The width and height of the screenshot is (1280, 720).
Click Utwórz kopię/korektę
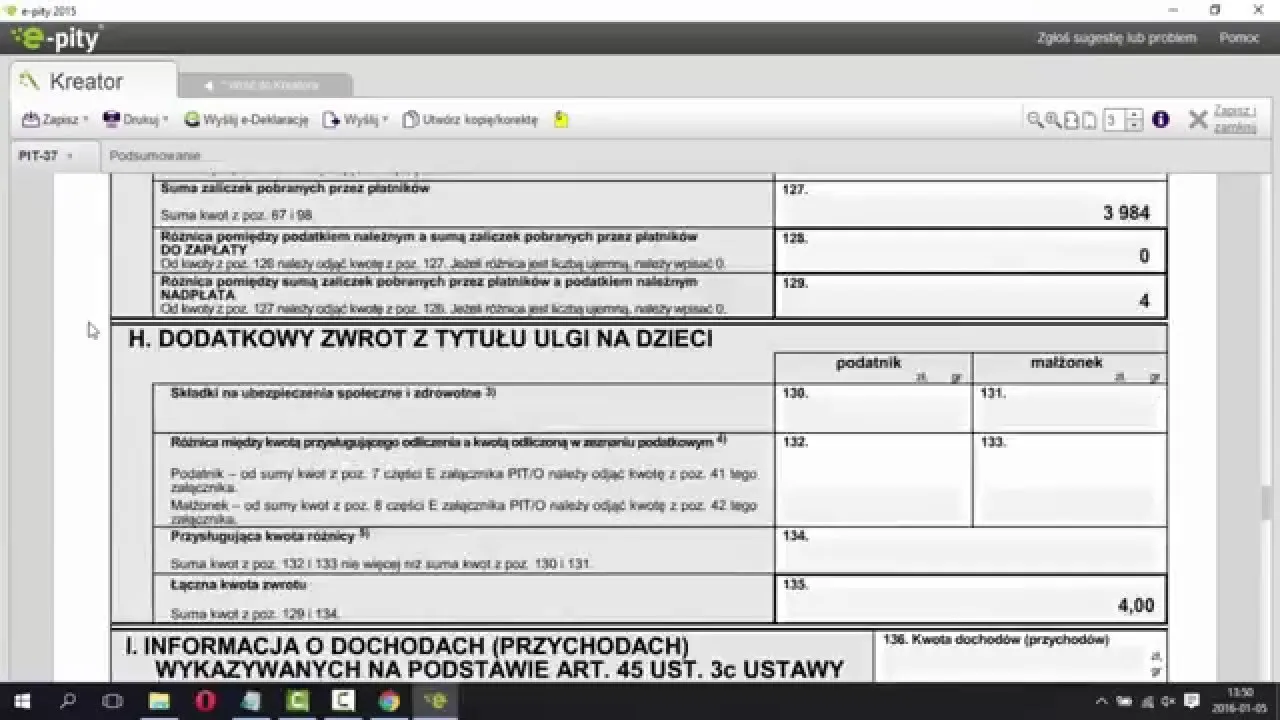pos(472,119)
